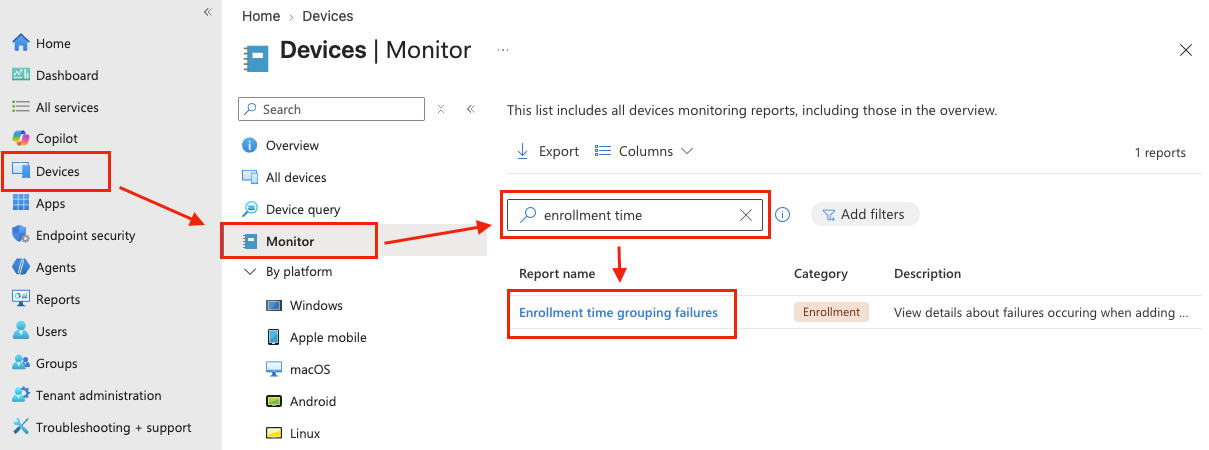Click the All devices icon
Viewport: 1209px width, 450px height.
[x=250, y=177]
